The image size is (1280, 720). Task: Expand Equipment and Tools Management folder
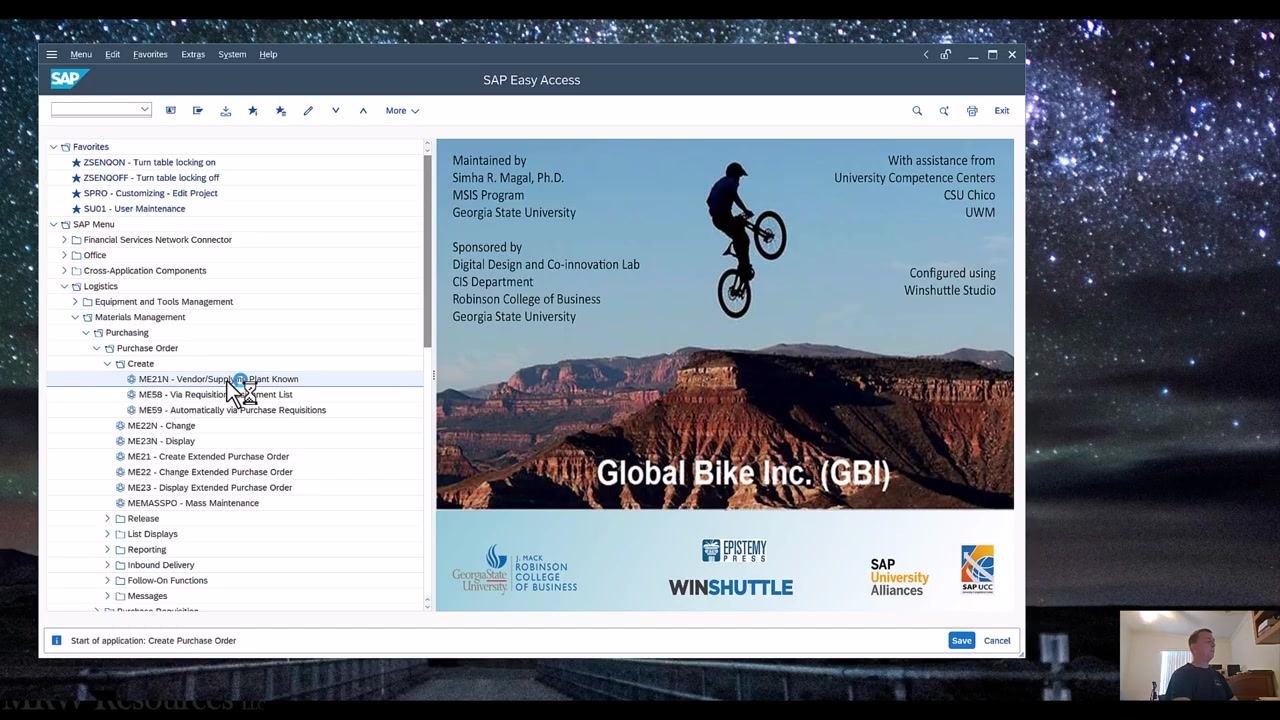[x=75, y=302]
